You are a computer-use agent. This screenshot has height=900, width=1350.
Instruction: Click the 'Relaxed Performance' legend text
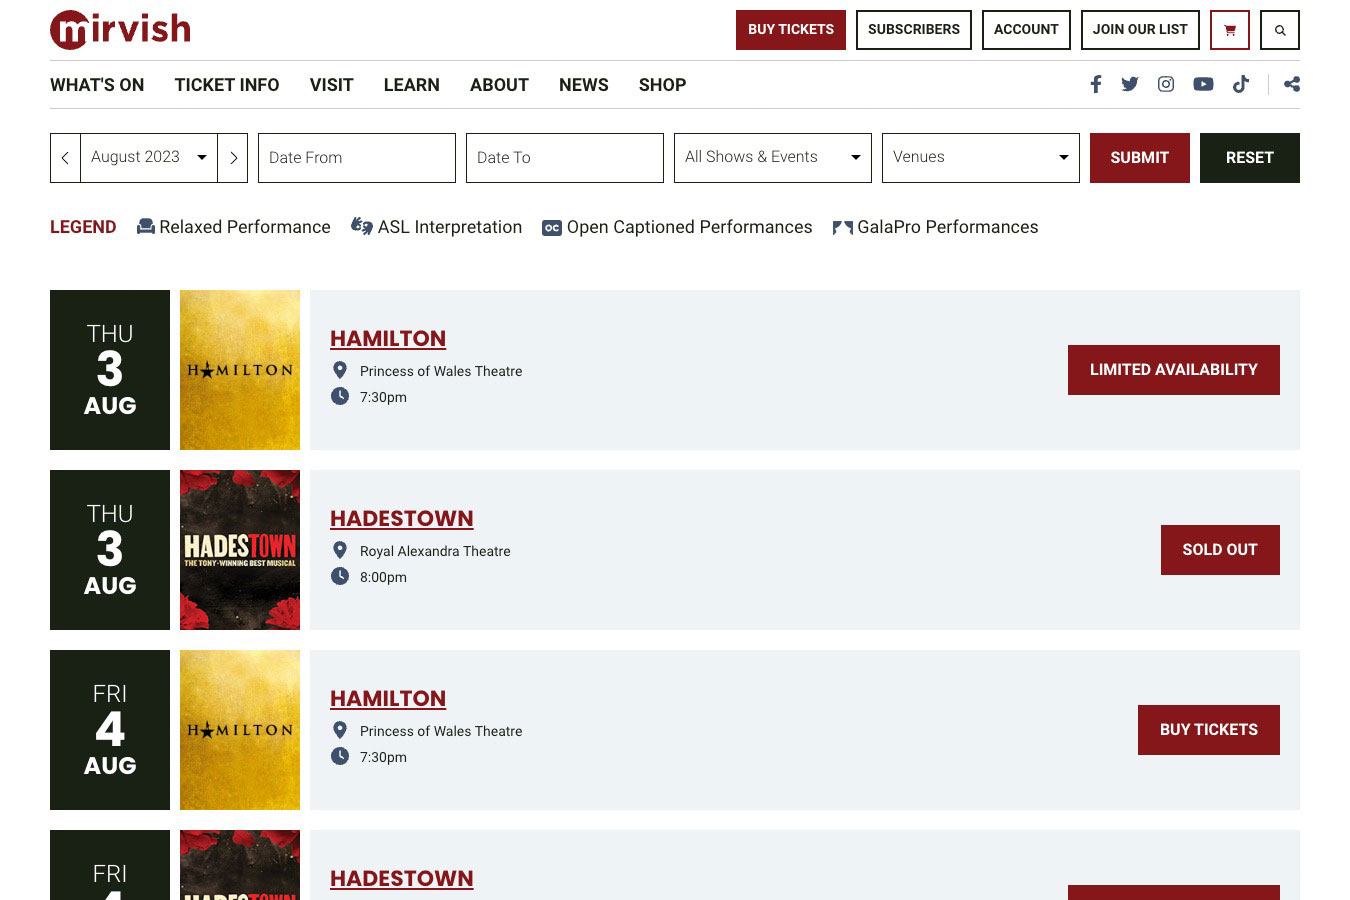pyautogui.click(x=245, y=227)
